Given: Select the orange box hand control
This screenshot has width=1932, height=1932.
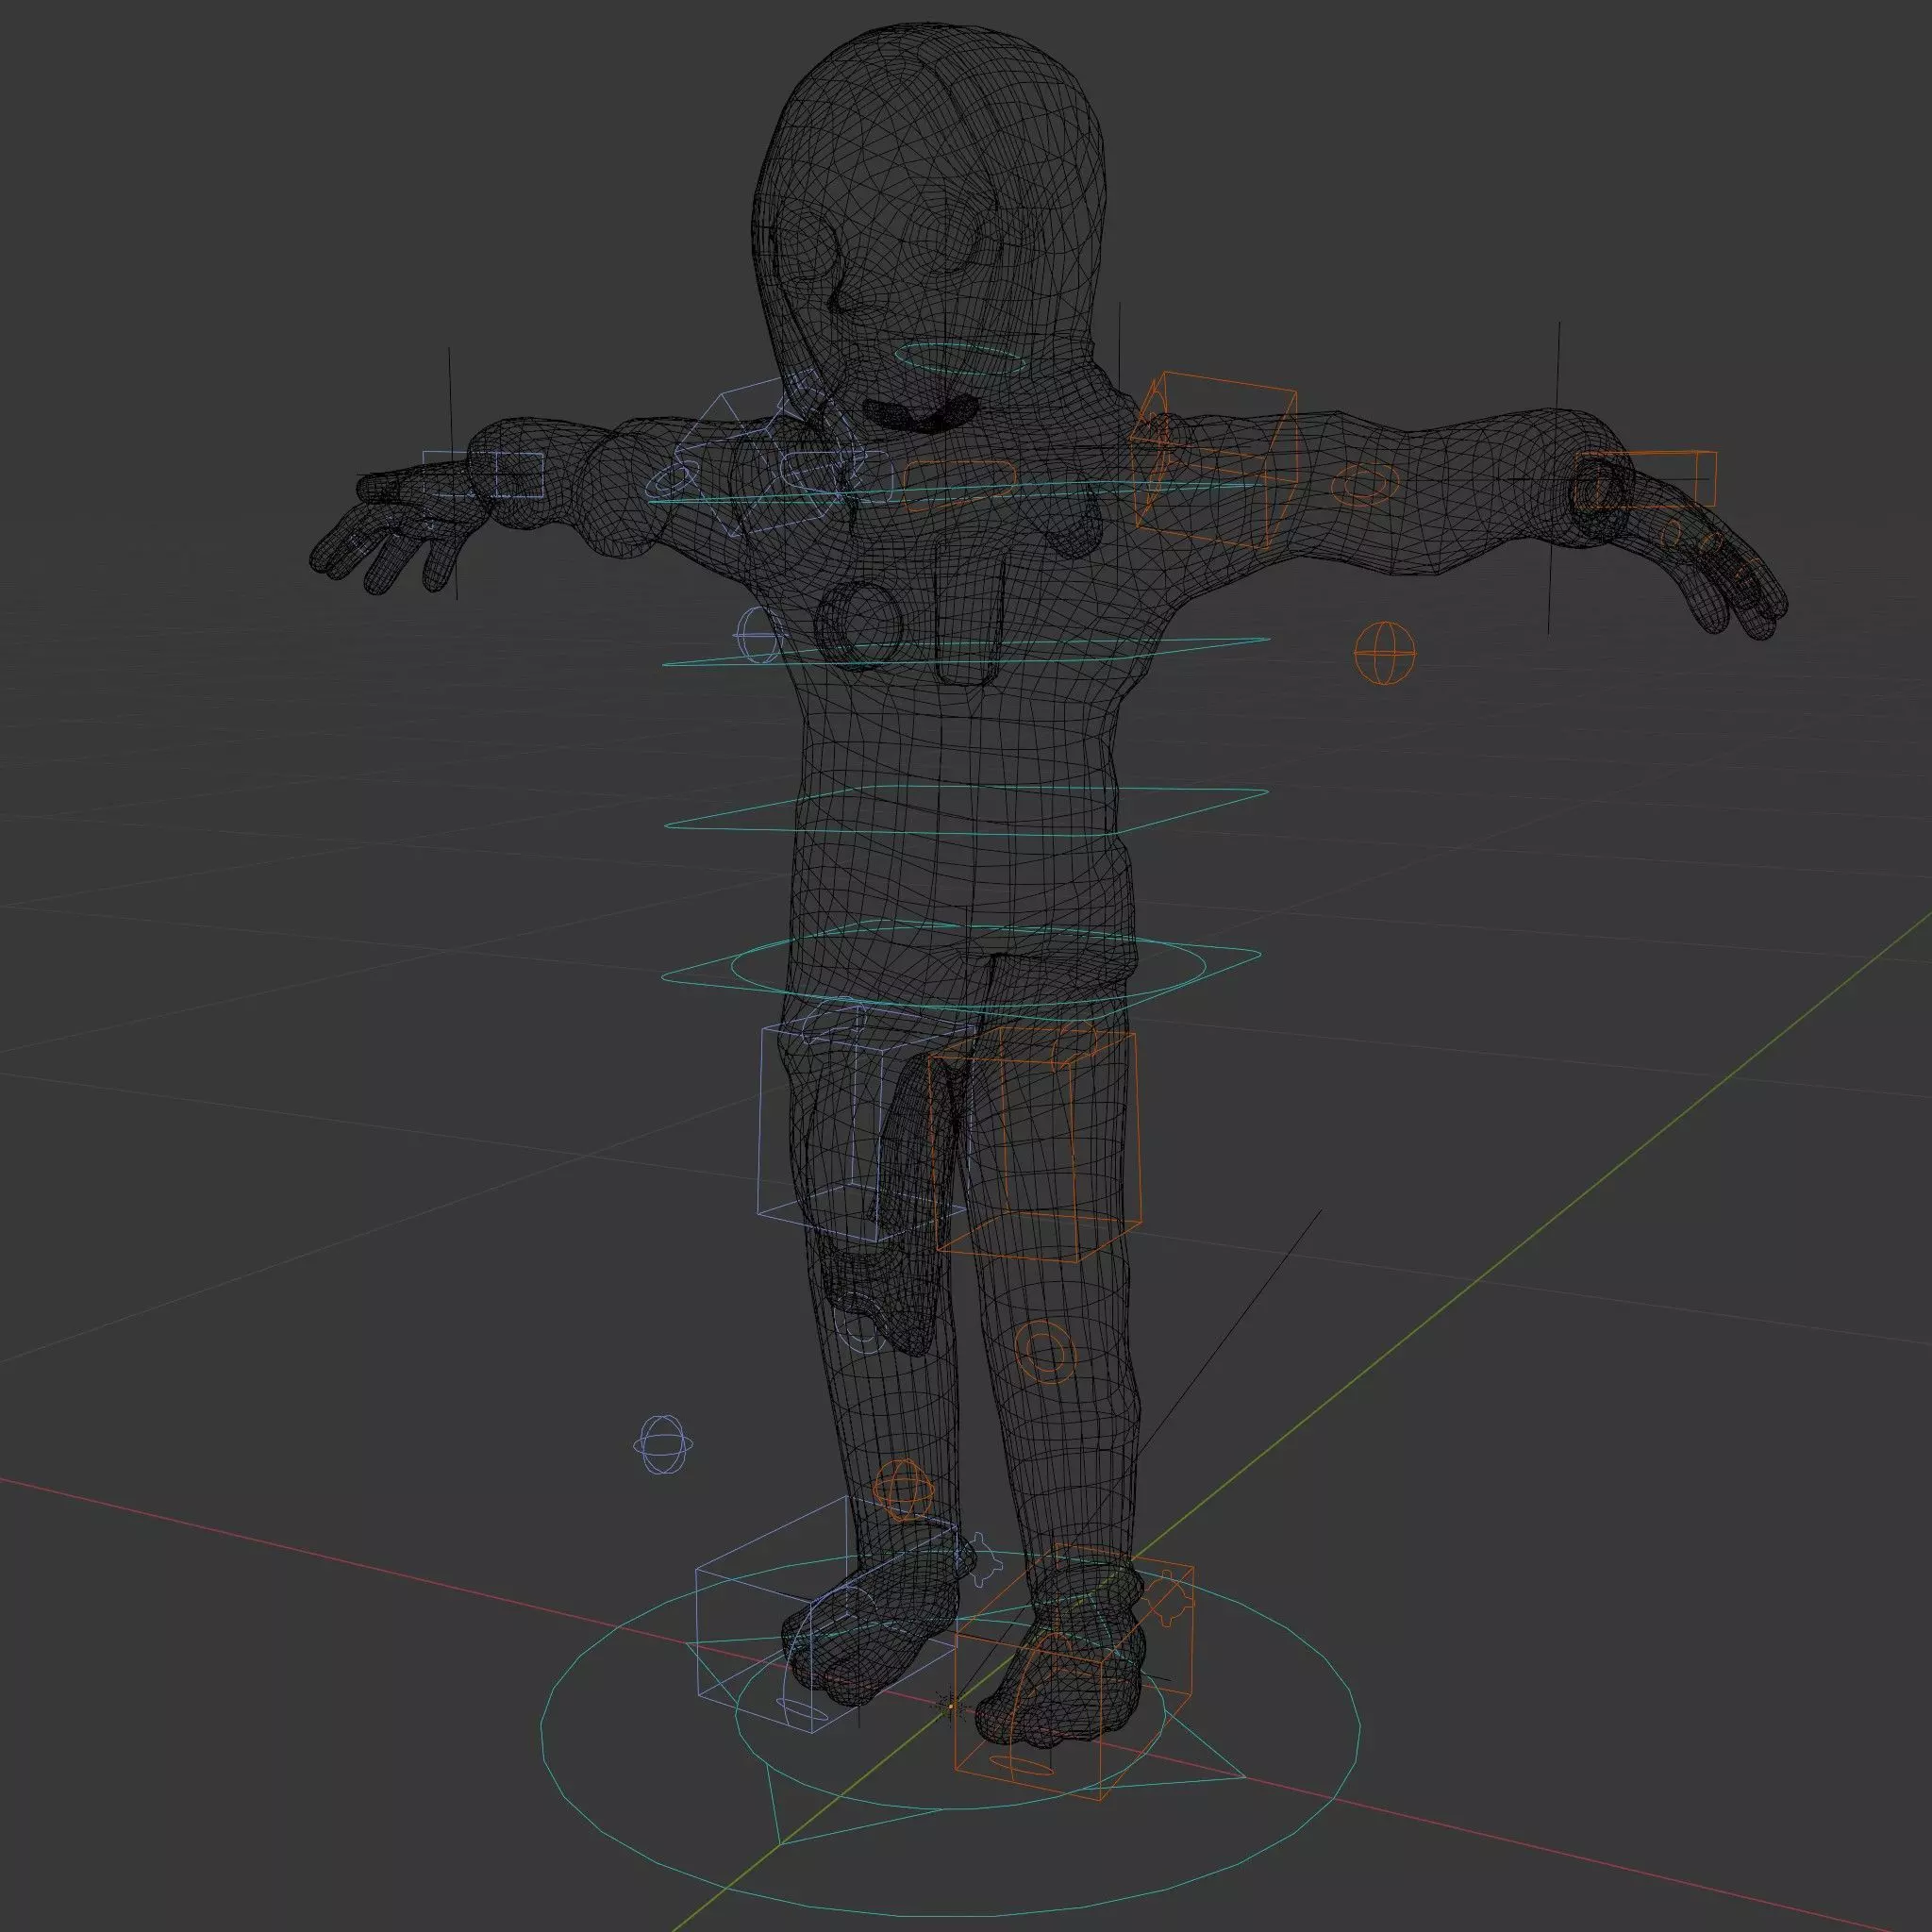Looking at the screenshot, I should (1646, 480).
